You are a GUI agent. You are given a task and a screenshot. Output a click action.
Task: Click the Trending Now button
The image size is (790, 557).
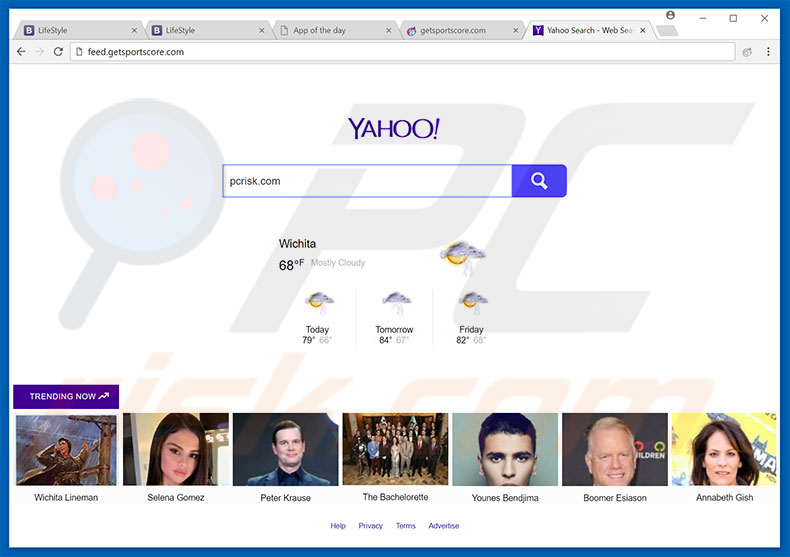(66, 396)
